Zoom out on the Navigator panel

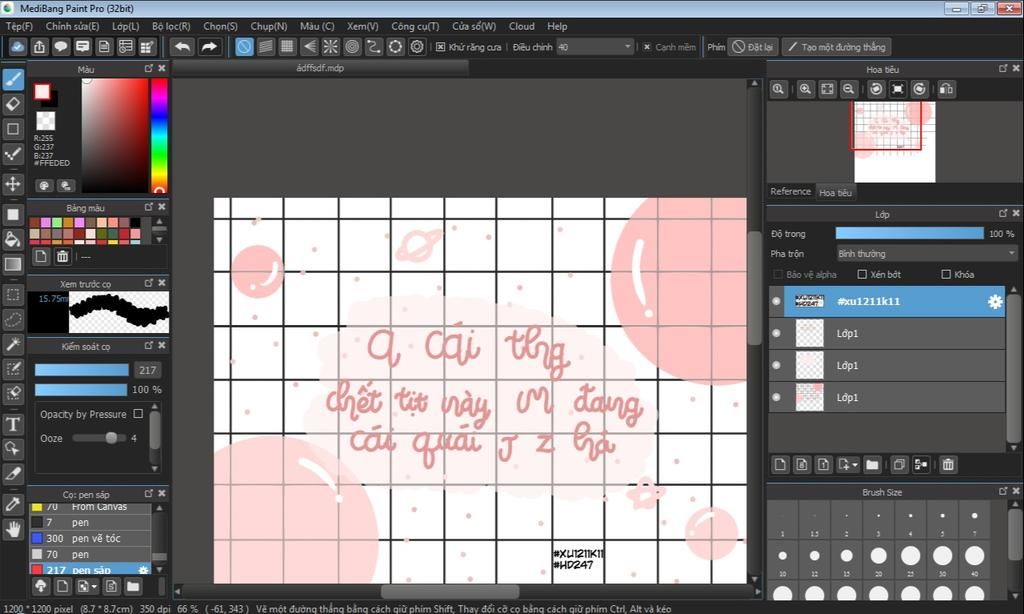(x=848, y=89)
